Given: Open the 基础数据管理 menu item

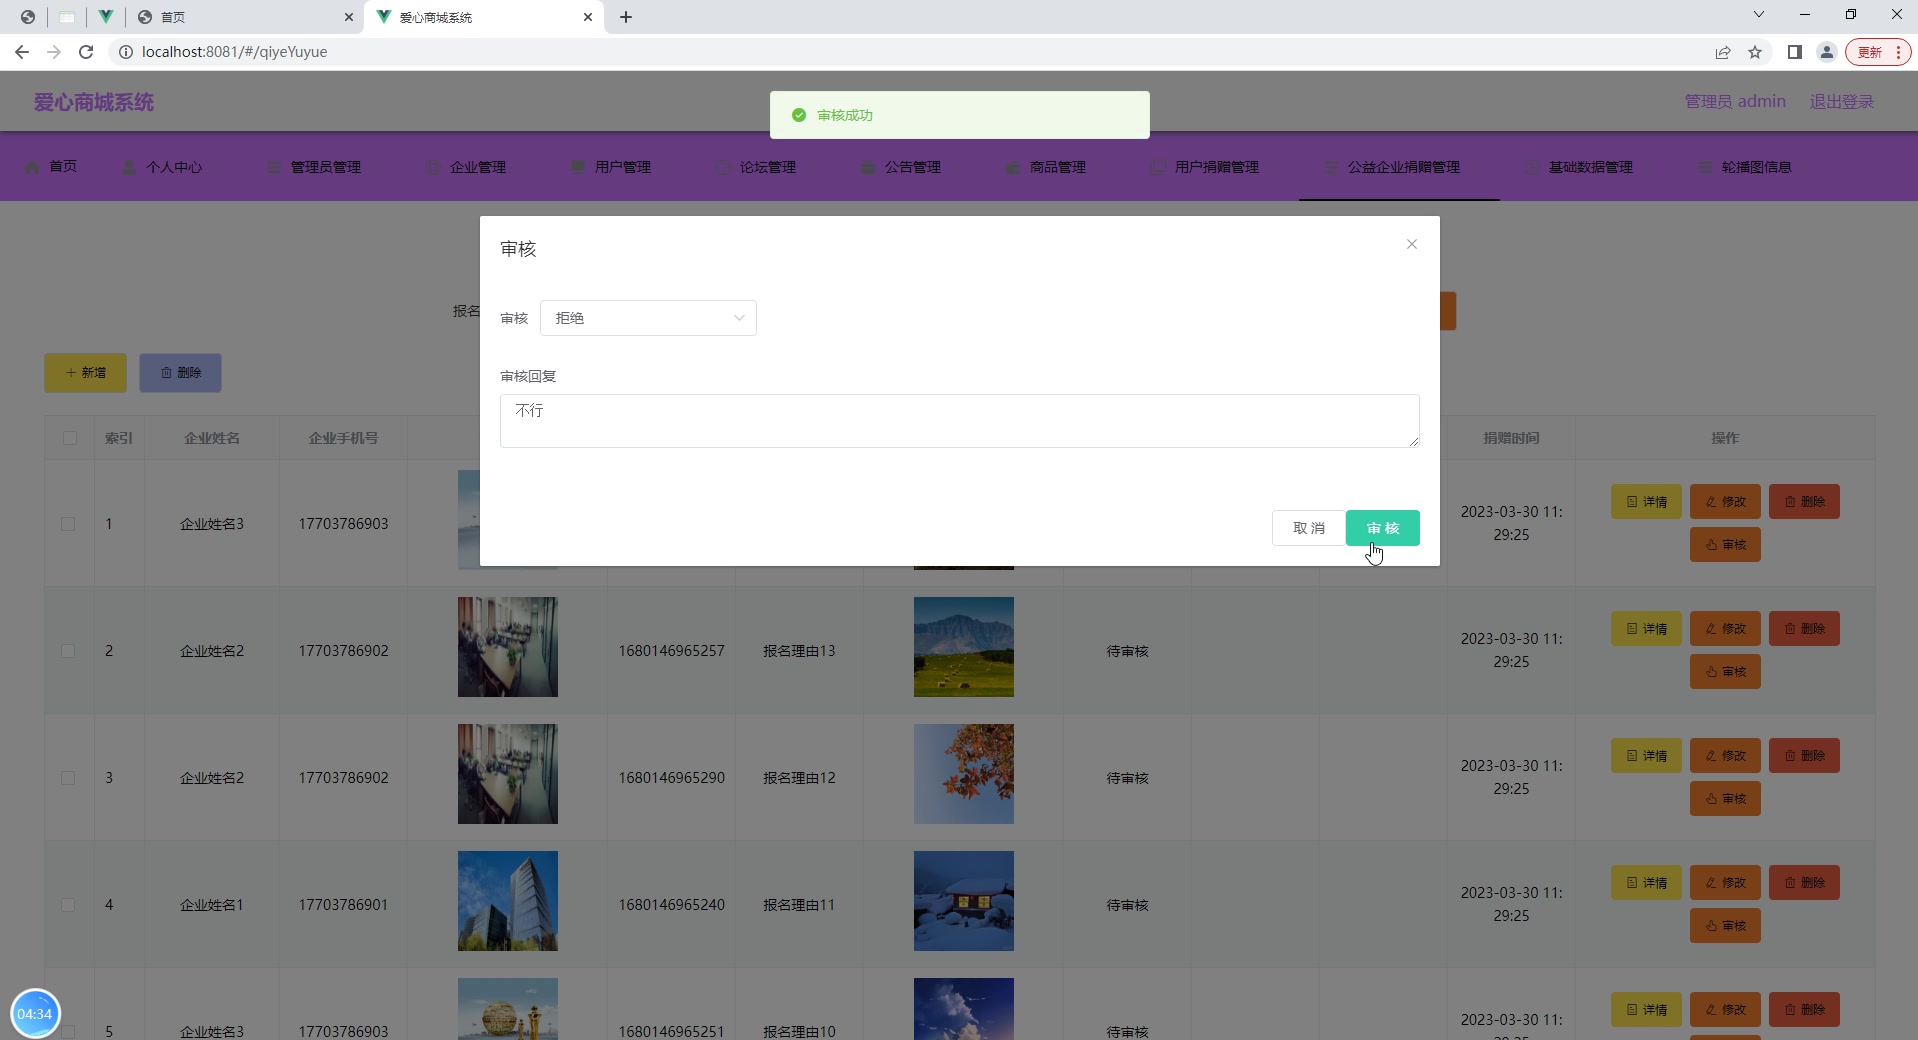Looking at the screenshot, I should coord(1579,167).
